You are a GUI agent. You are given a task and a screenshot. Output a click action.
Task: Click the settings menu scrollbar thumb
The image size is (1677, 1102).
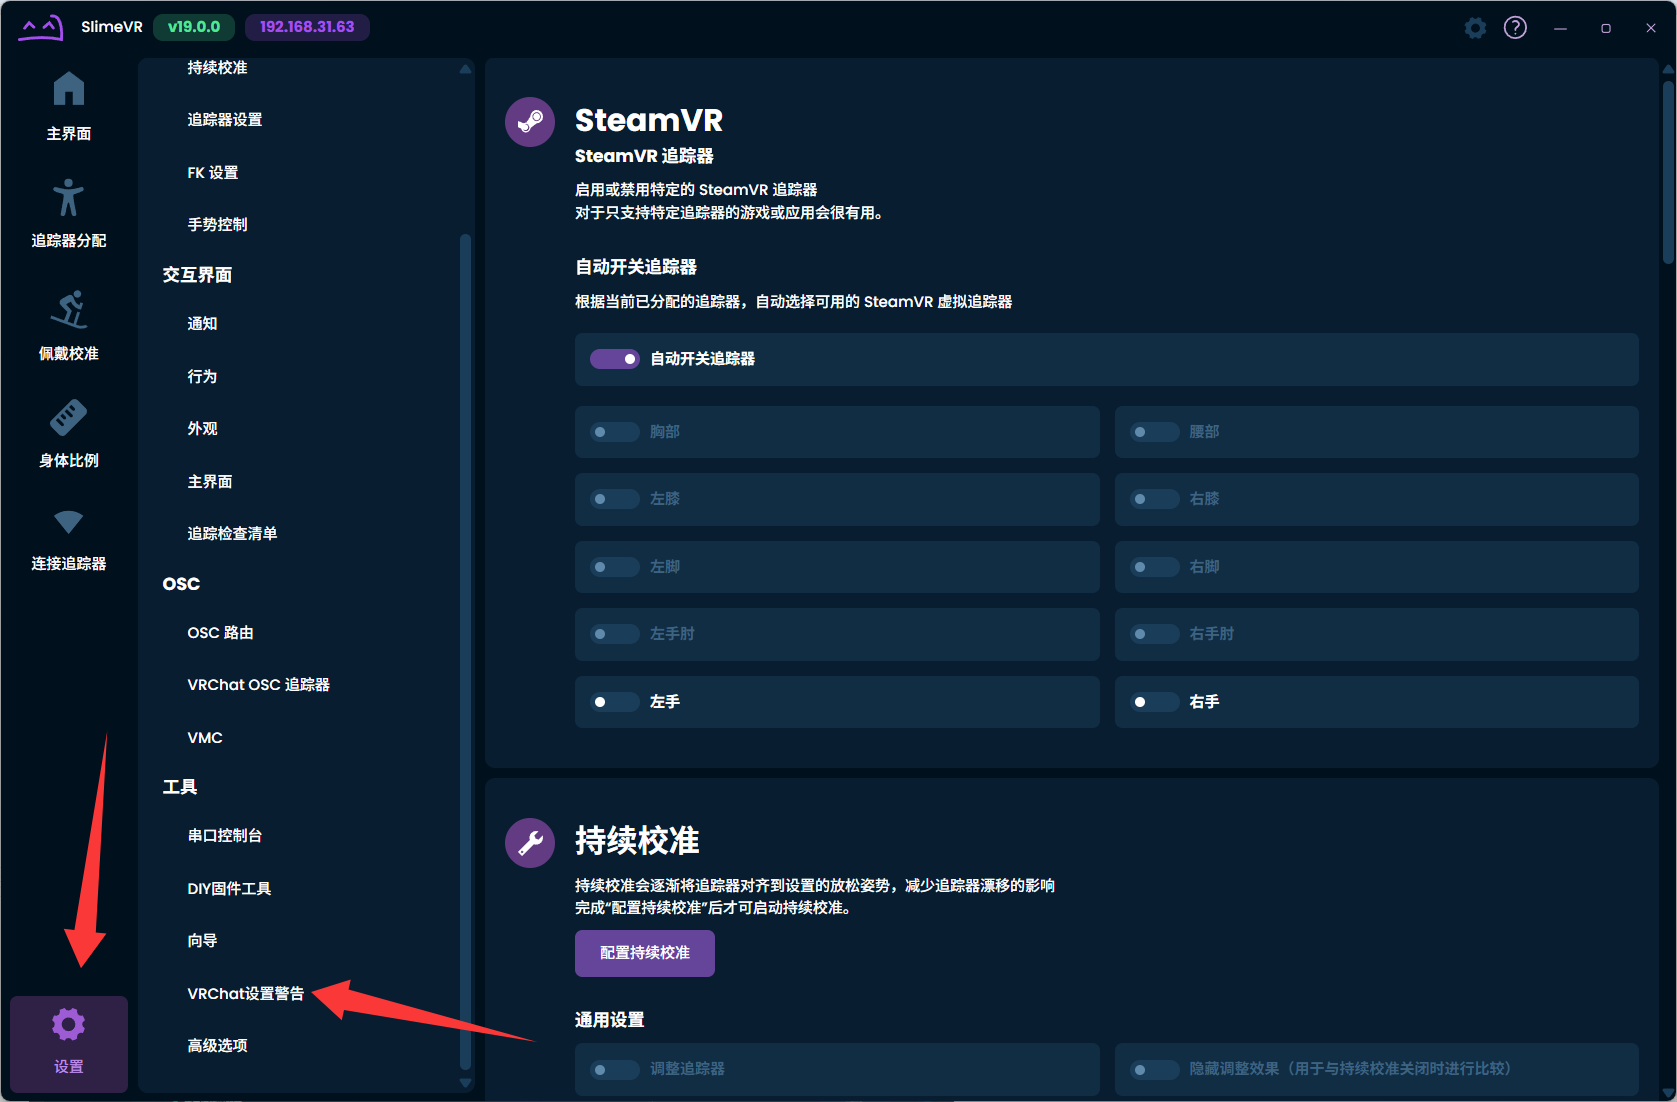[x=465, y=652]
